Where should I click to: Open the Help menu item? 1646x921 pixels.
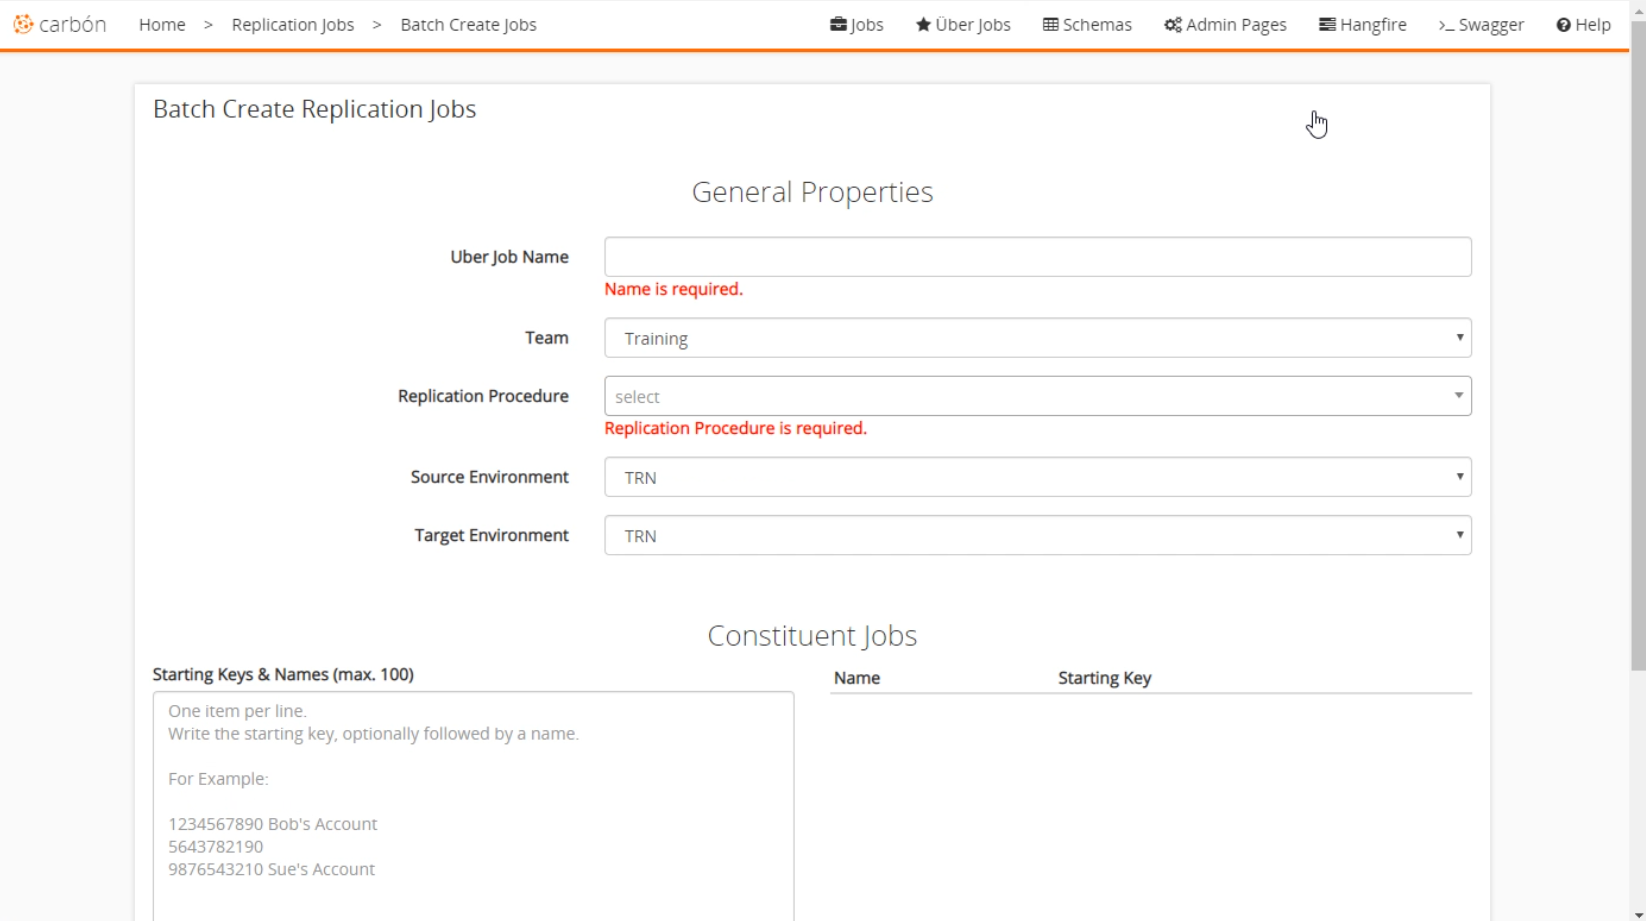[x=1583, y=24]
